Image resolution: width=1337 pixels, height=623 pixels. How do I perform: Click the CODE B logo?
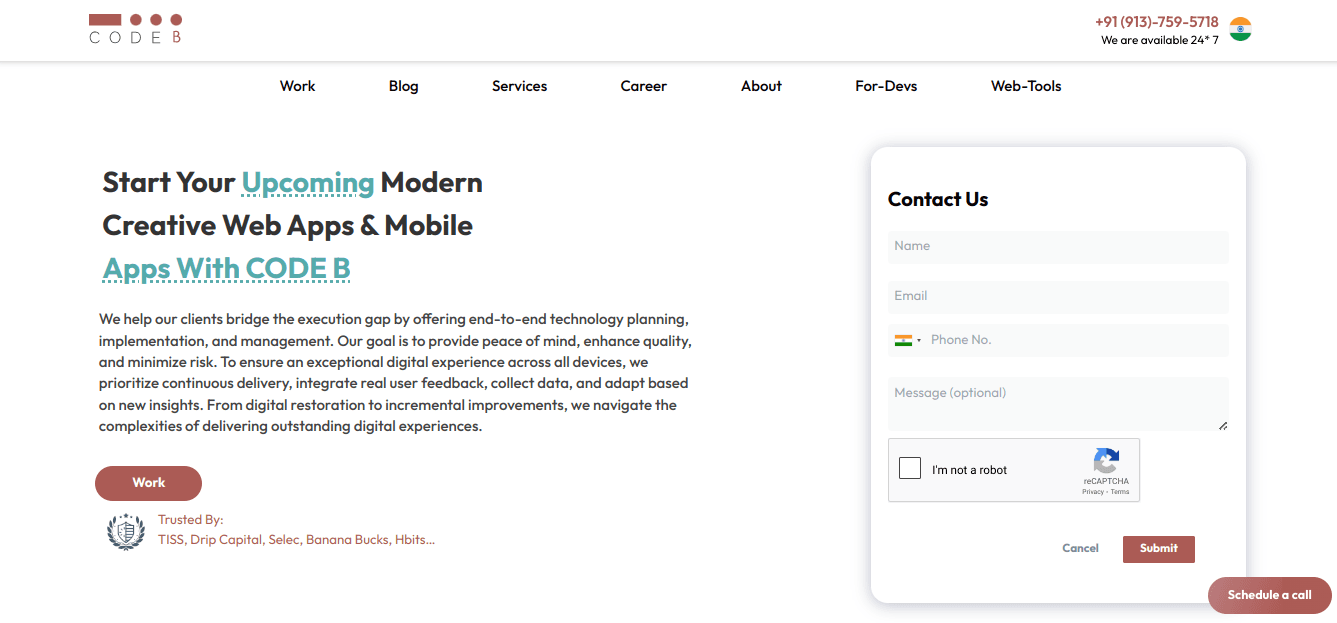[134, 29]
